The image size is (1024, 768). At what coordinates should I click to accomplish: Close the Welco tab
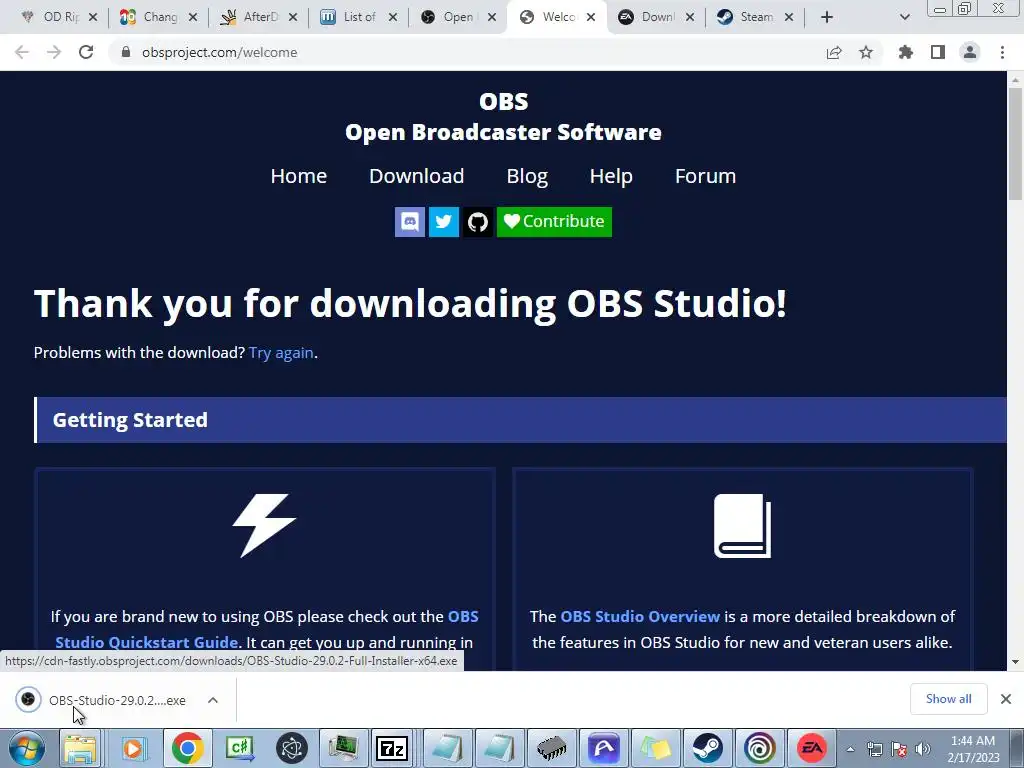[591, 18]
